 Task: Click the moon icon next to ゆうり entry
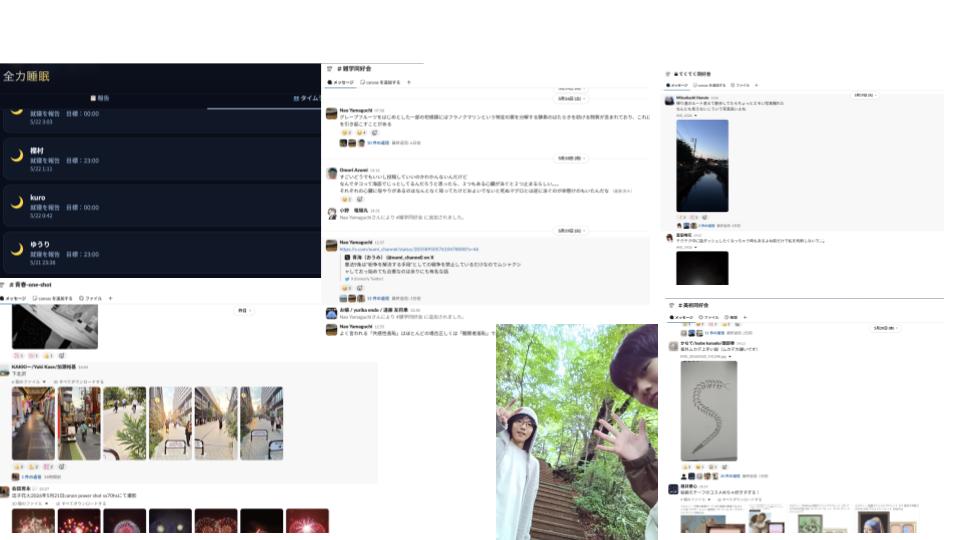tap(17, 249)
